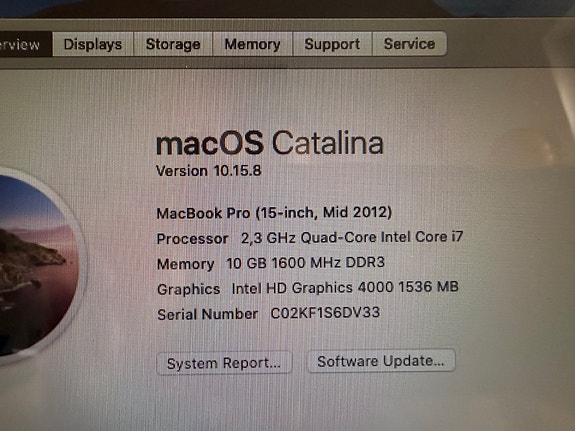Click the Processor field label
Viewport: 575px width, 431px height.
point(192,239)
